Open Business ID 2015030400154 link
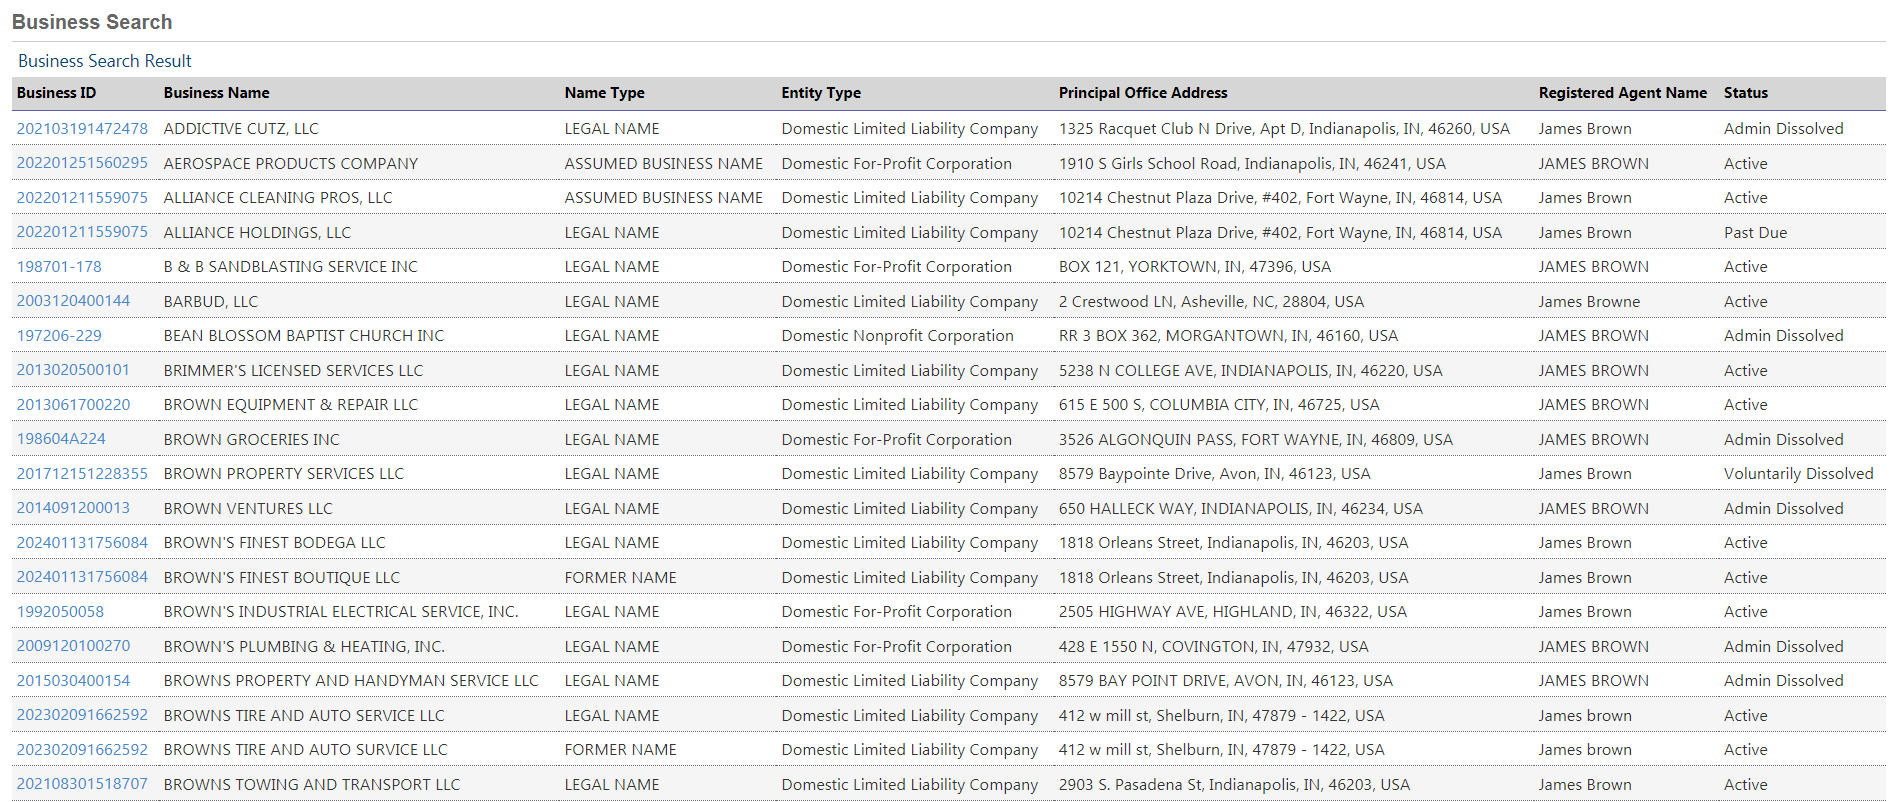The image size is (1893, 802). click(x=73, y=681)
